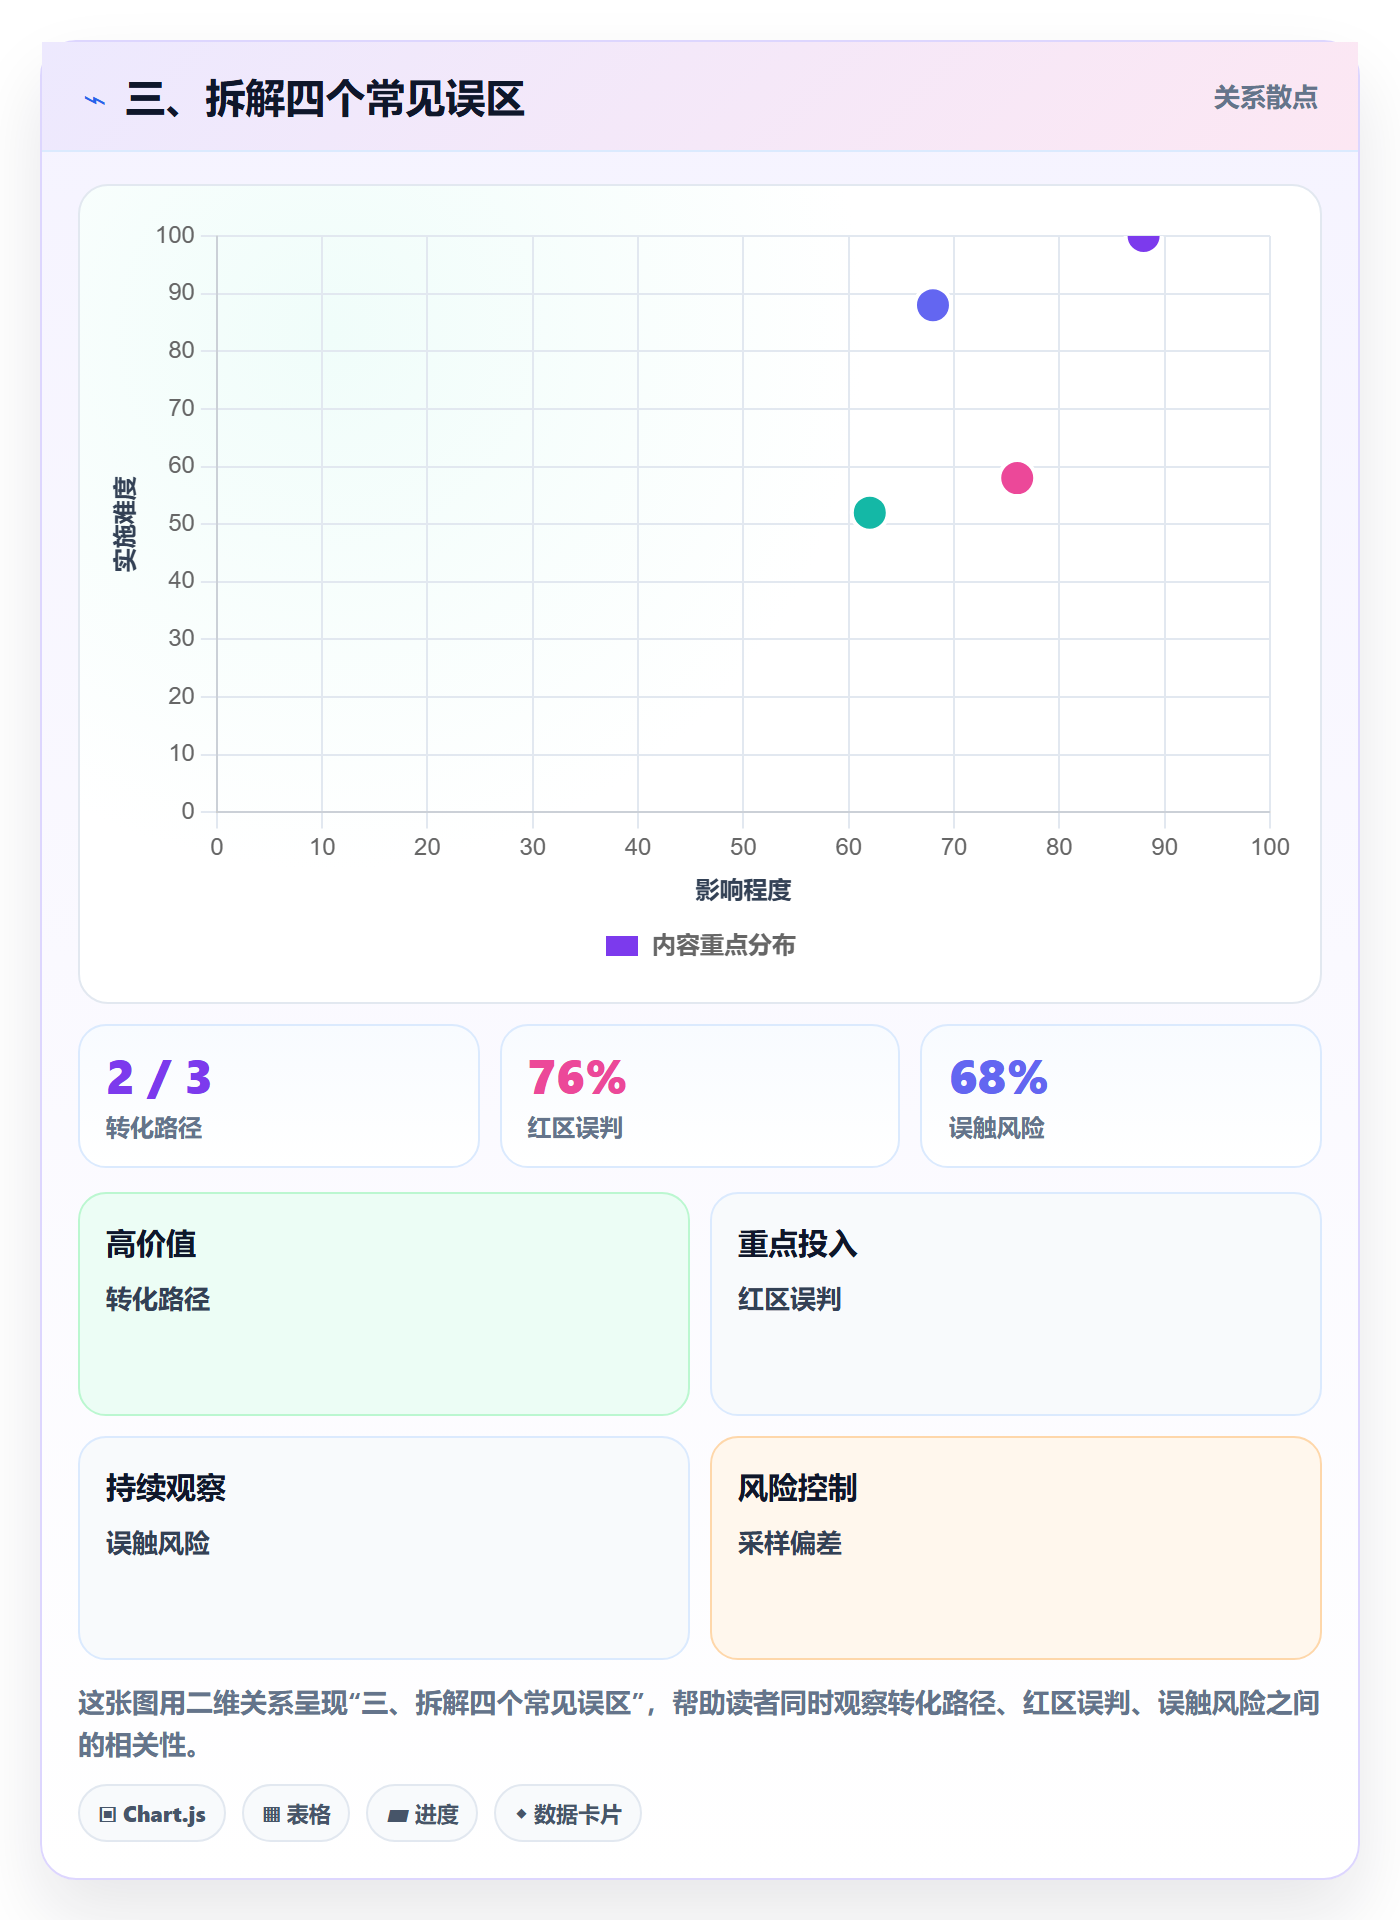This screenshot has width=1400, height=1920.
Task: Click the Chart.js tag chip
Action: tap(152, 1813)
